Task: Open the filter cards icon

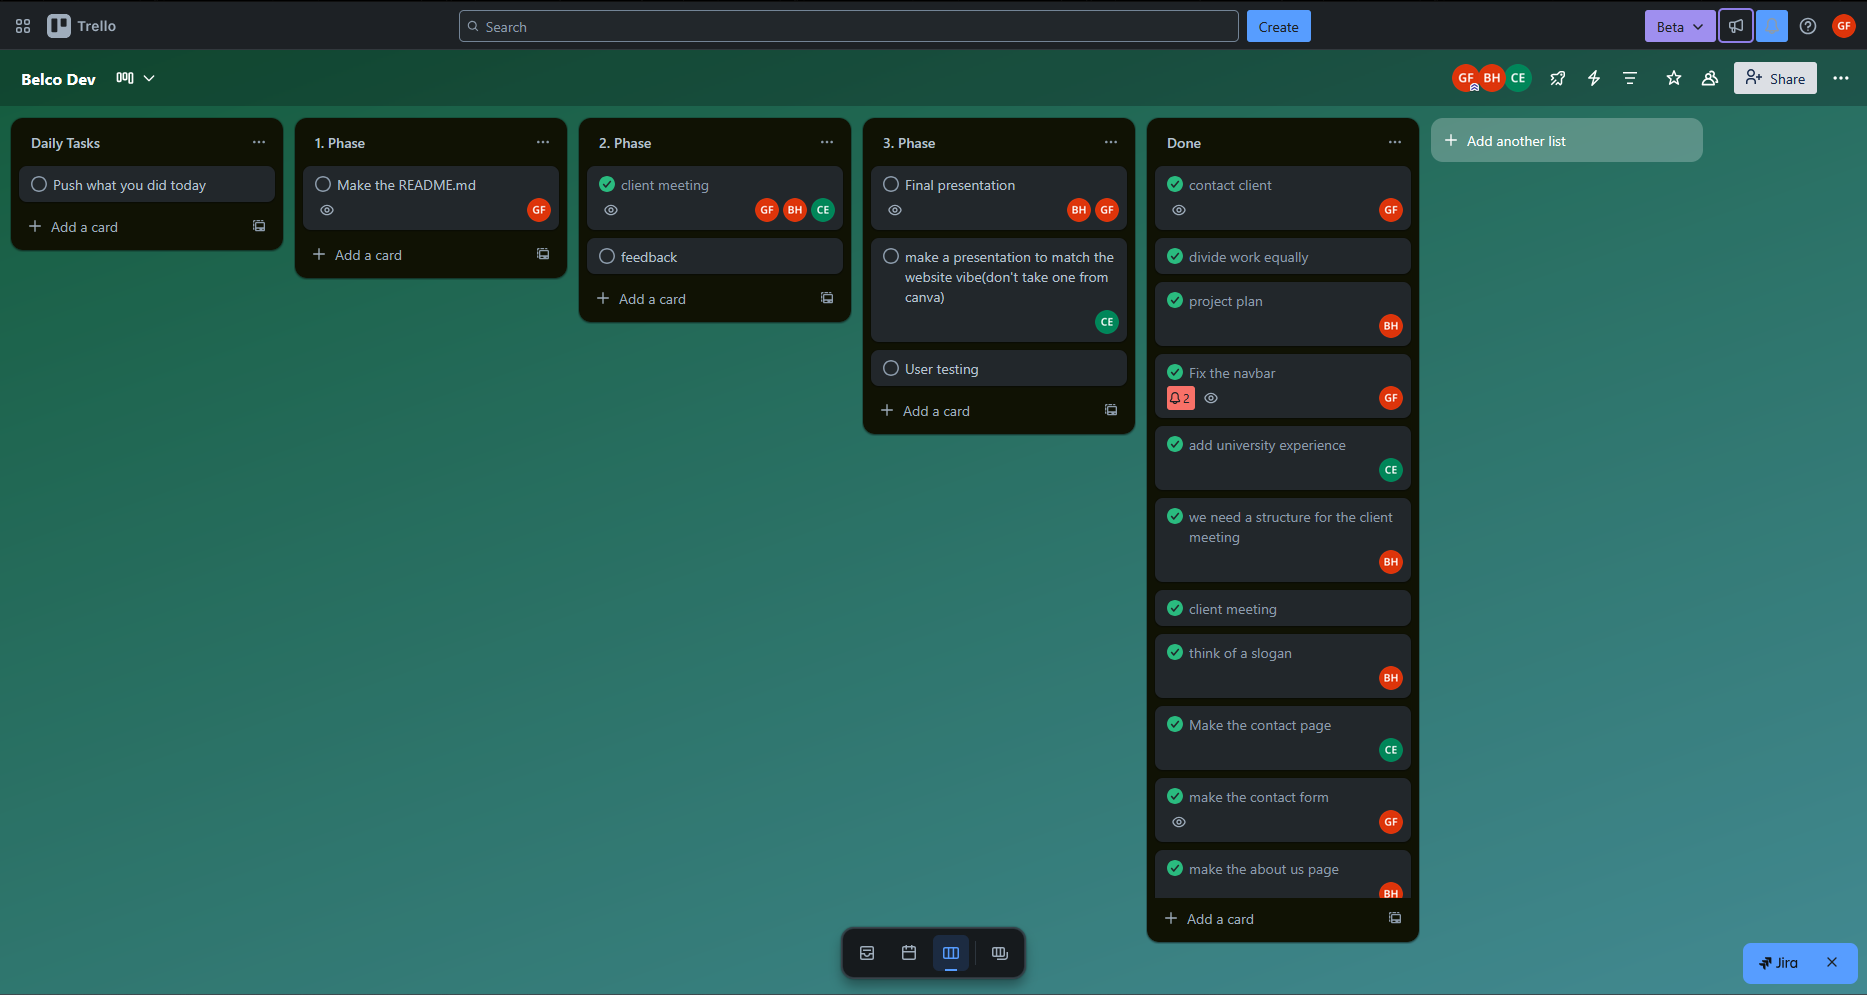Action: (x=1630, y=78)
